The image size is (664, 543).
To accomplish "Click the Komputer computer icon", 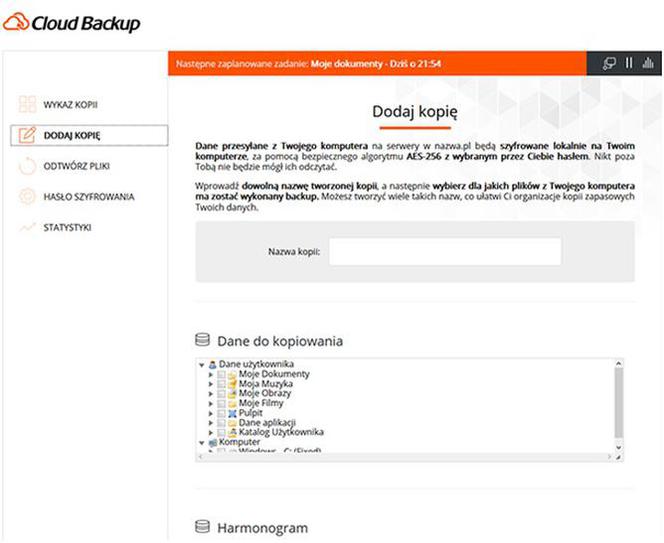I will click(x=213, y=443).
